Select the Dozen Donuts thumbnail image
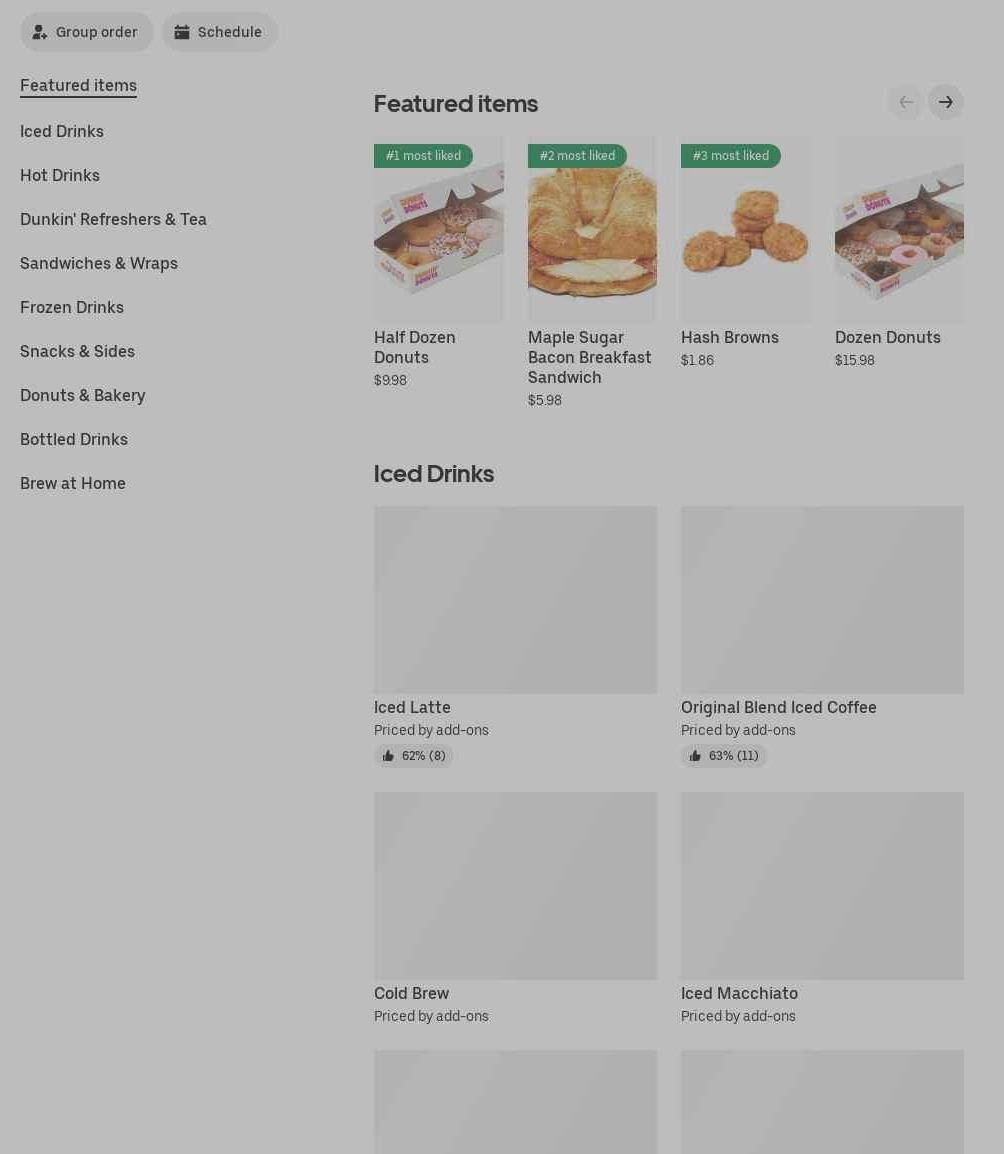The width and height of the screenshot is (1004, 1154). coord(899,230)
